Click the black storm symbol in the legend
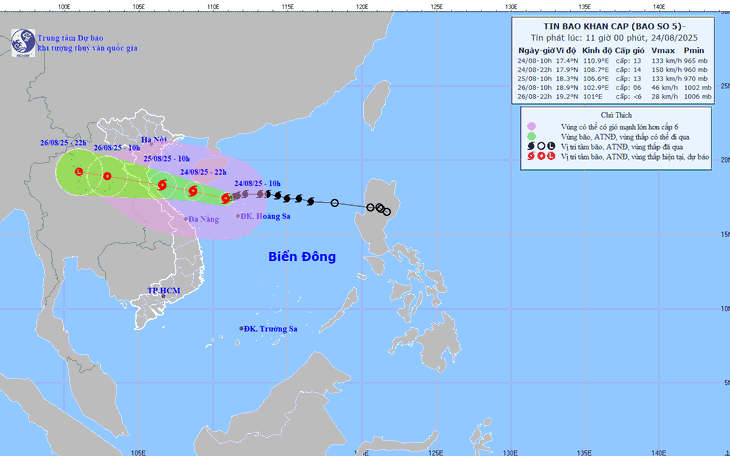 click(531, 146)
